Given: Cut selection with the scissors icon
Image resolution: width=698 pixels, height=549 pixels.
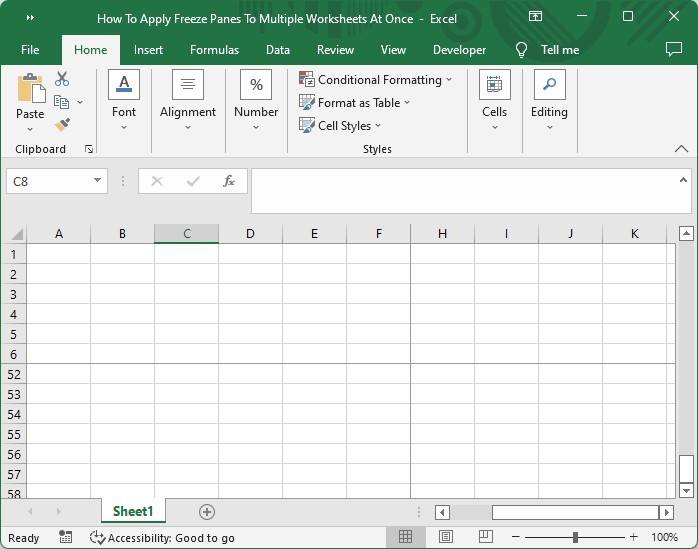Looking at the screenshot, I should point(62,79).
